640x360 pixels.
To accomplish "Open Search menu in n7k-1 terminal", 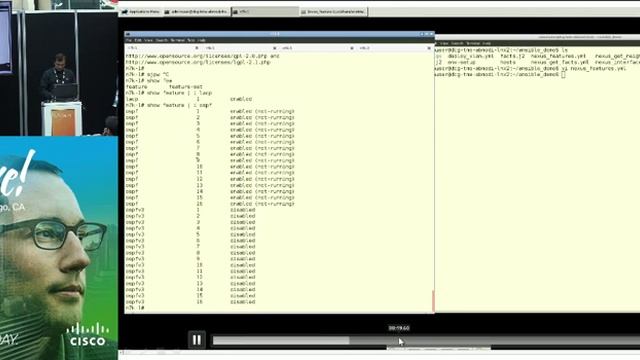I will pyautogui.click(x=162, y=40).
